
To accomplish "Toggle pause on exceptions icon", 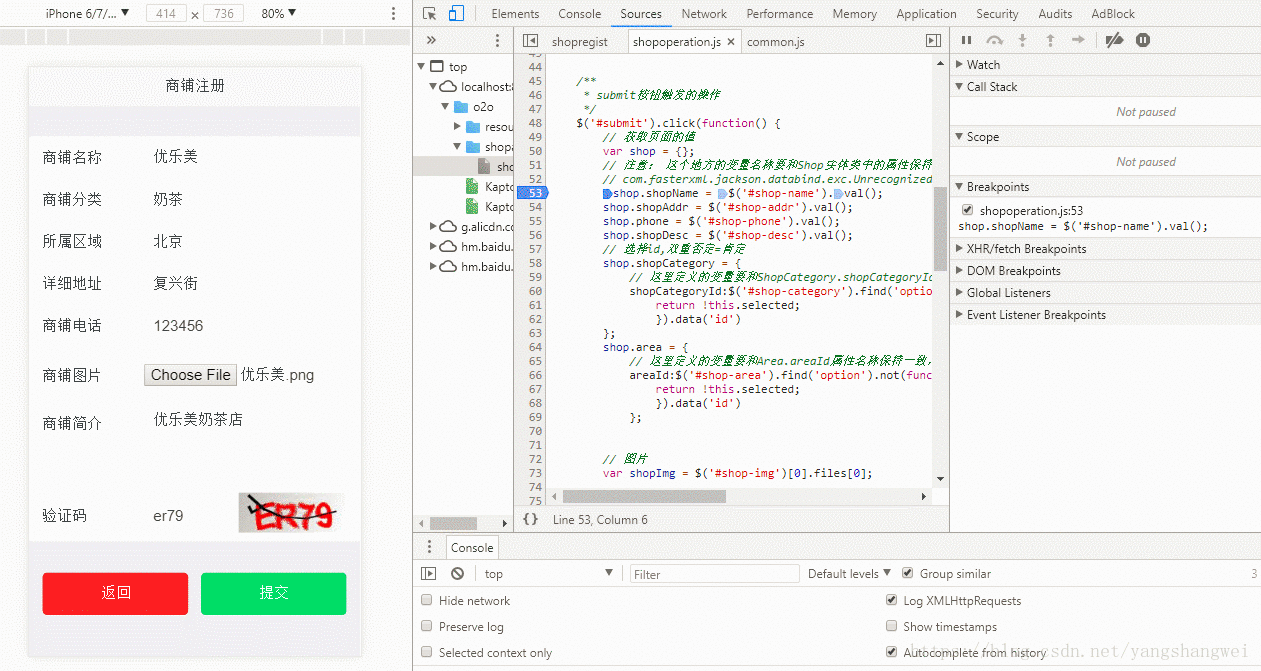I will pyautogui.click(x=1143, y=41).
